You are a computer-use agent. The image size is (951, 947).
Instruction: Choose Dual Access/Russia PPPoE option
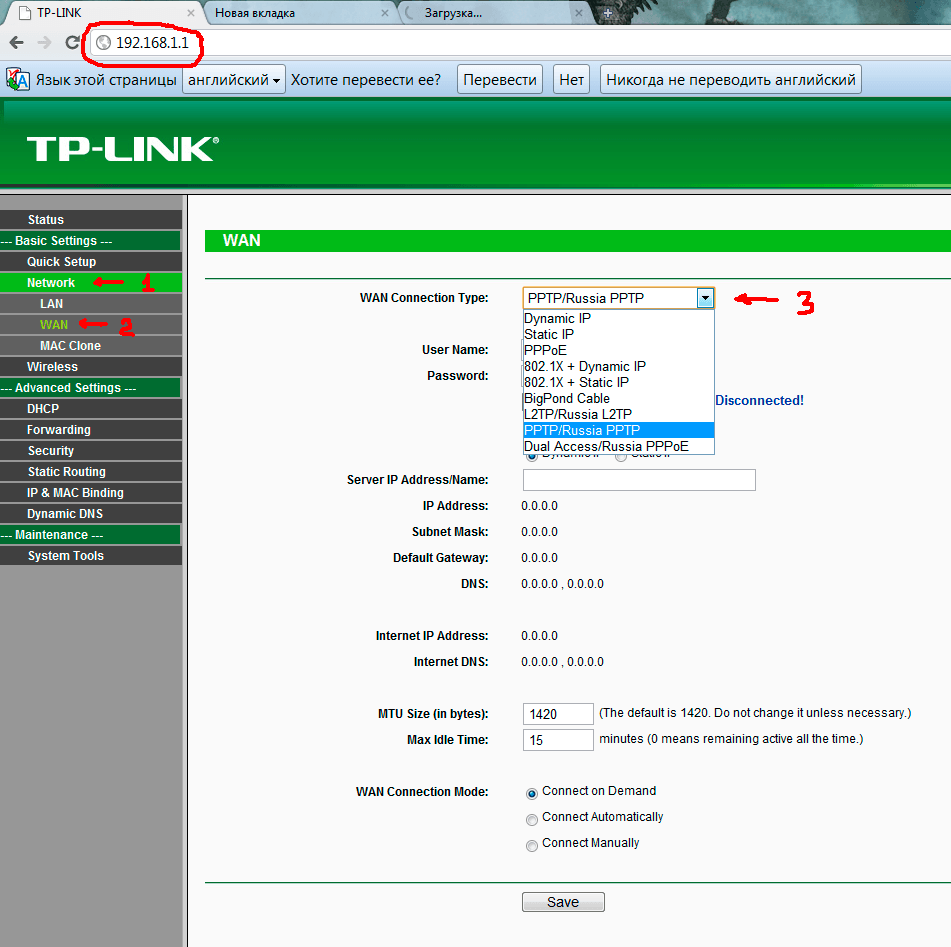coord(619,446)
